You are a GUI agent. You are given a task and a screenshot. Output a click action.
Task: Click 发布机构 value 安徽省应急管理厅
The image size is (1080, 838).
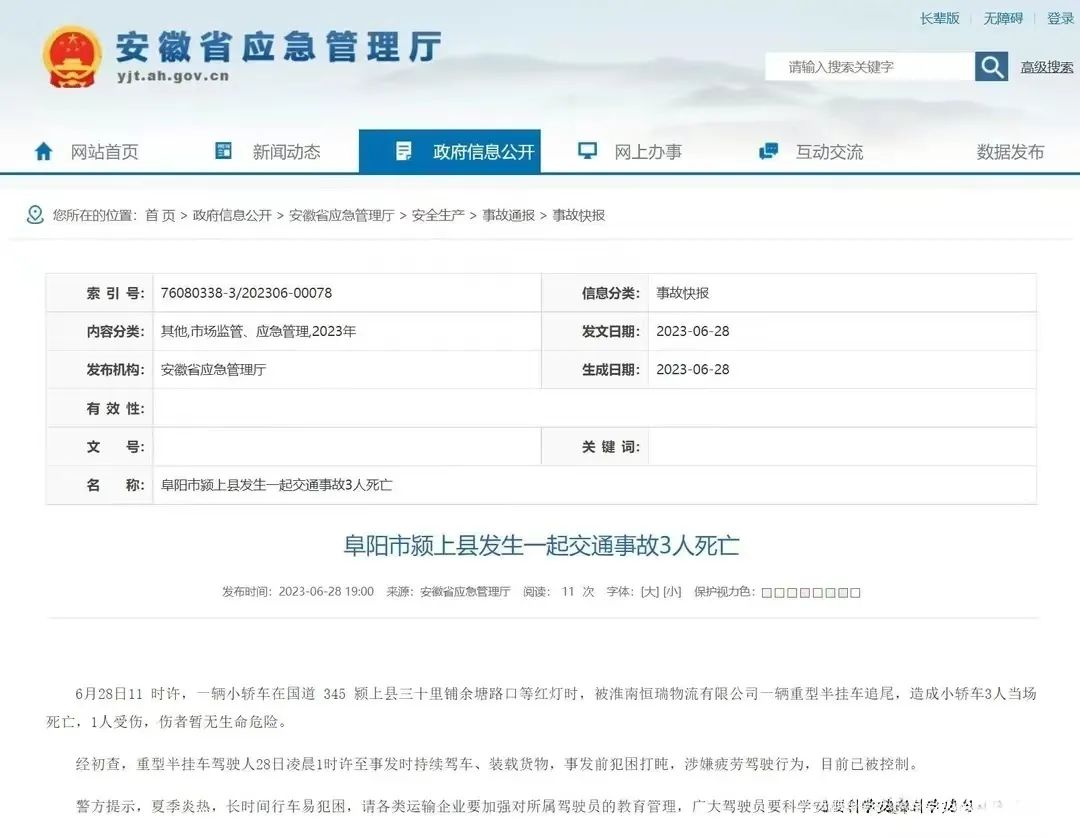[214, 370]
